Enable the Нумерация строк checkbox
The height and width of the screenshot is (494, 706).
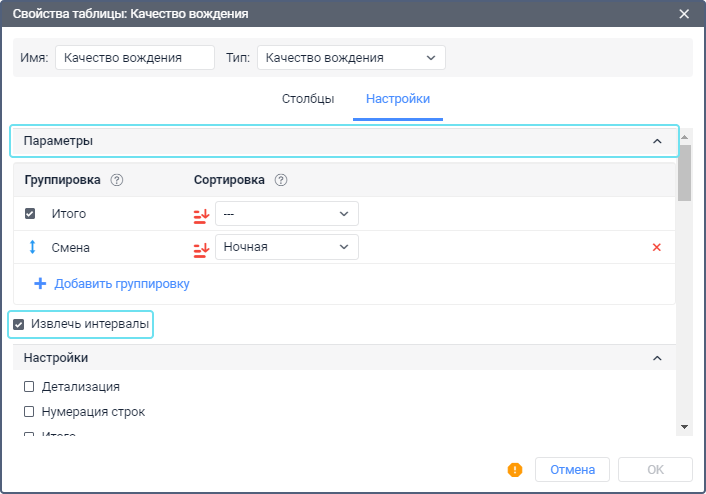click(x=30, y=411)
